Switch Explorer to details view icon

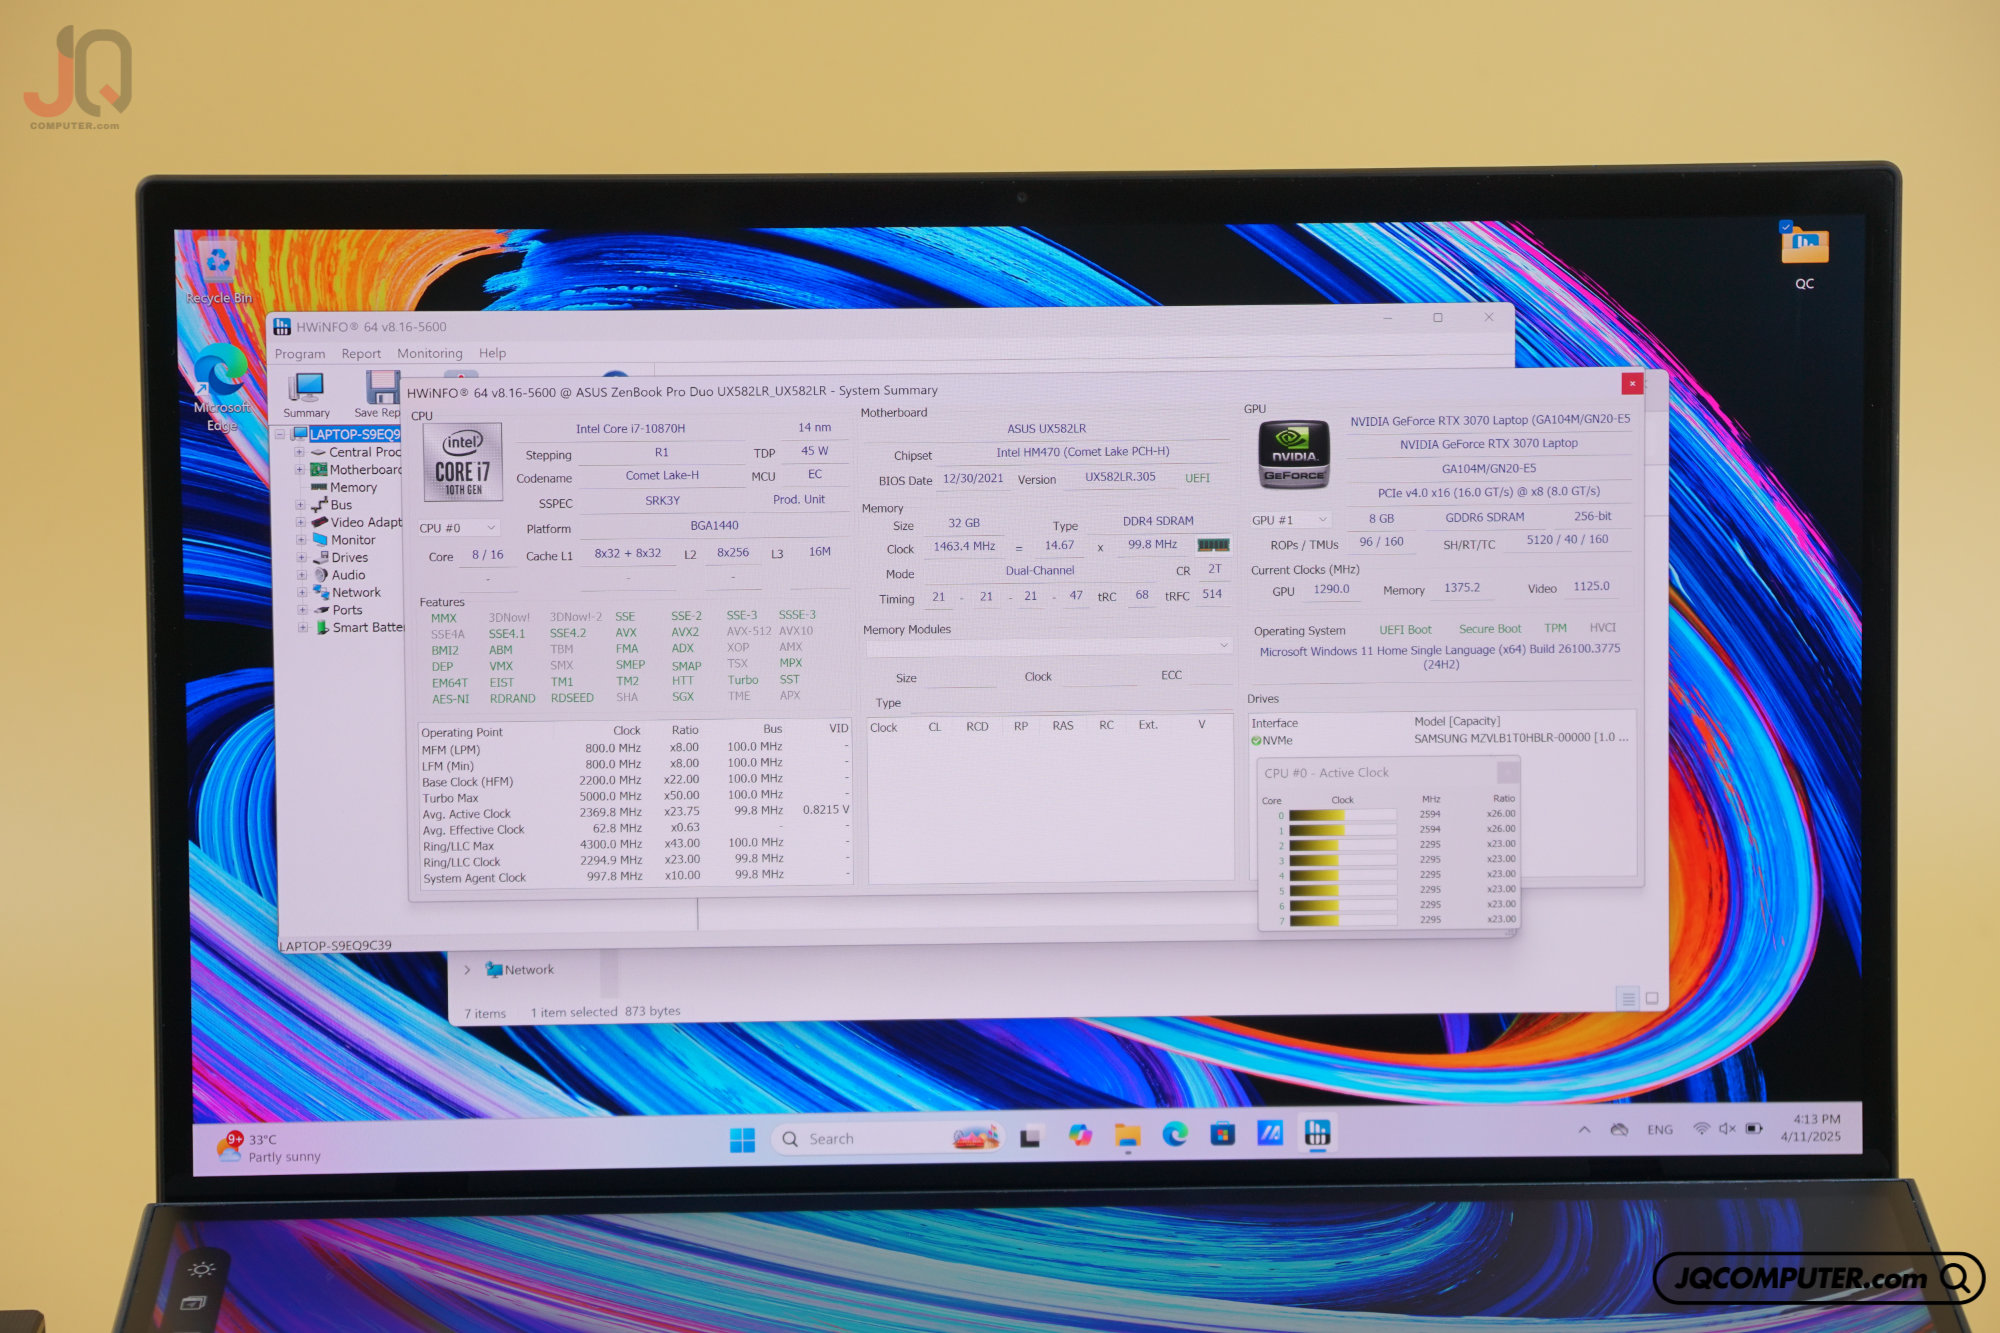click(x=1628, y=998)
